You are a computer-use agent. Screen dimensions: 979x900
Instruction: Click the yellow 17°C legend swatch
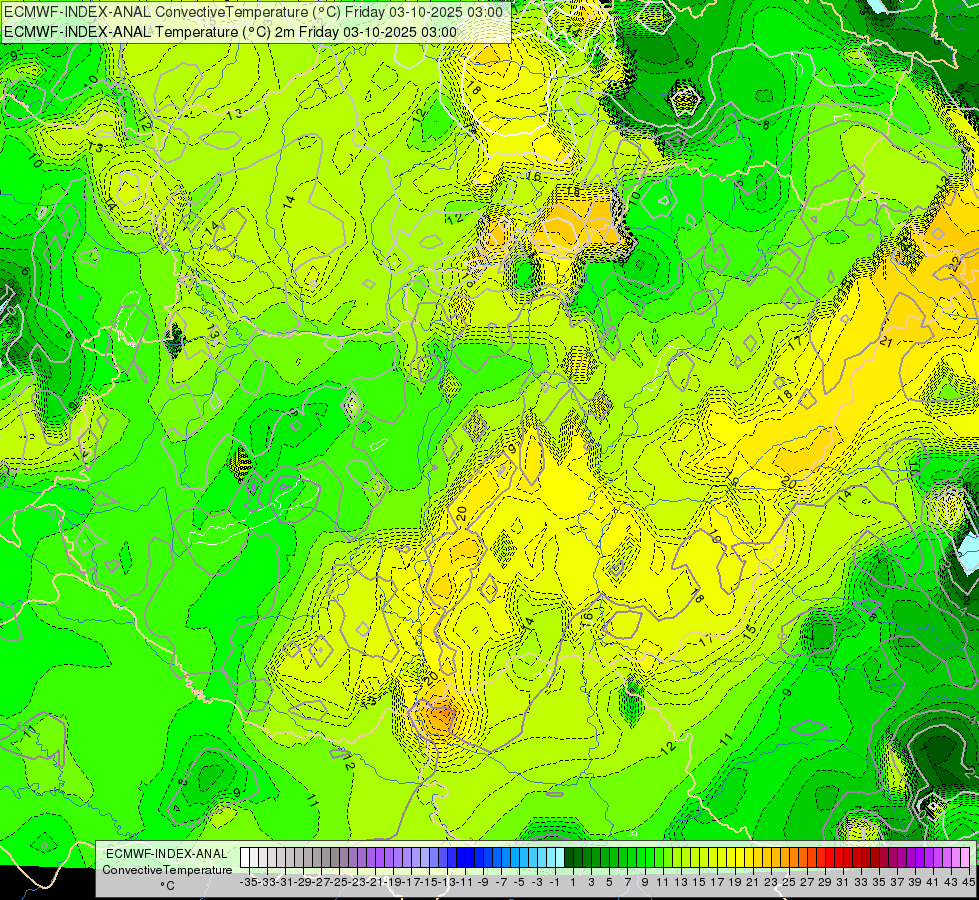pyautogui.click(x=713, y=858)
